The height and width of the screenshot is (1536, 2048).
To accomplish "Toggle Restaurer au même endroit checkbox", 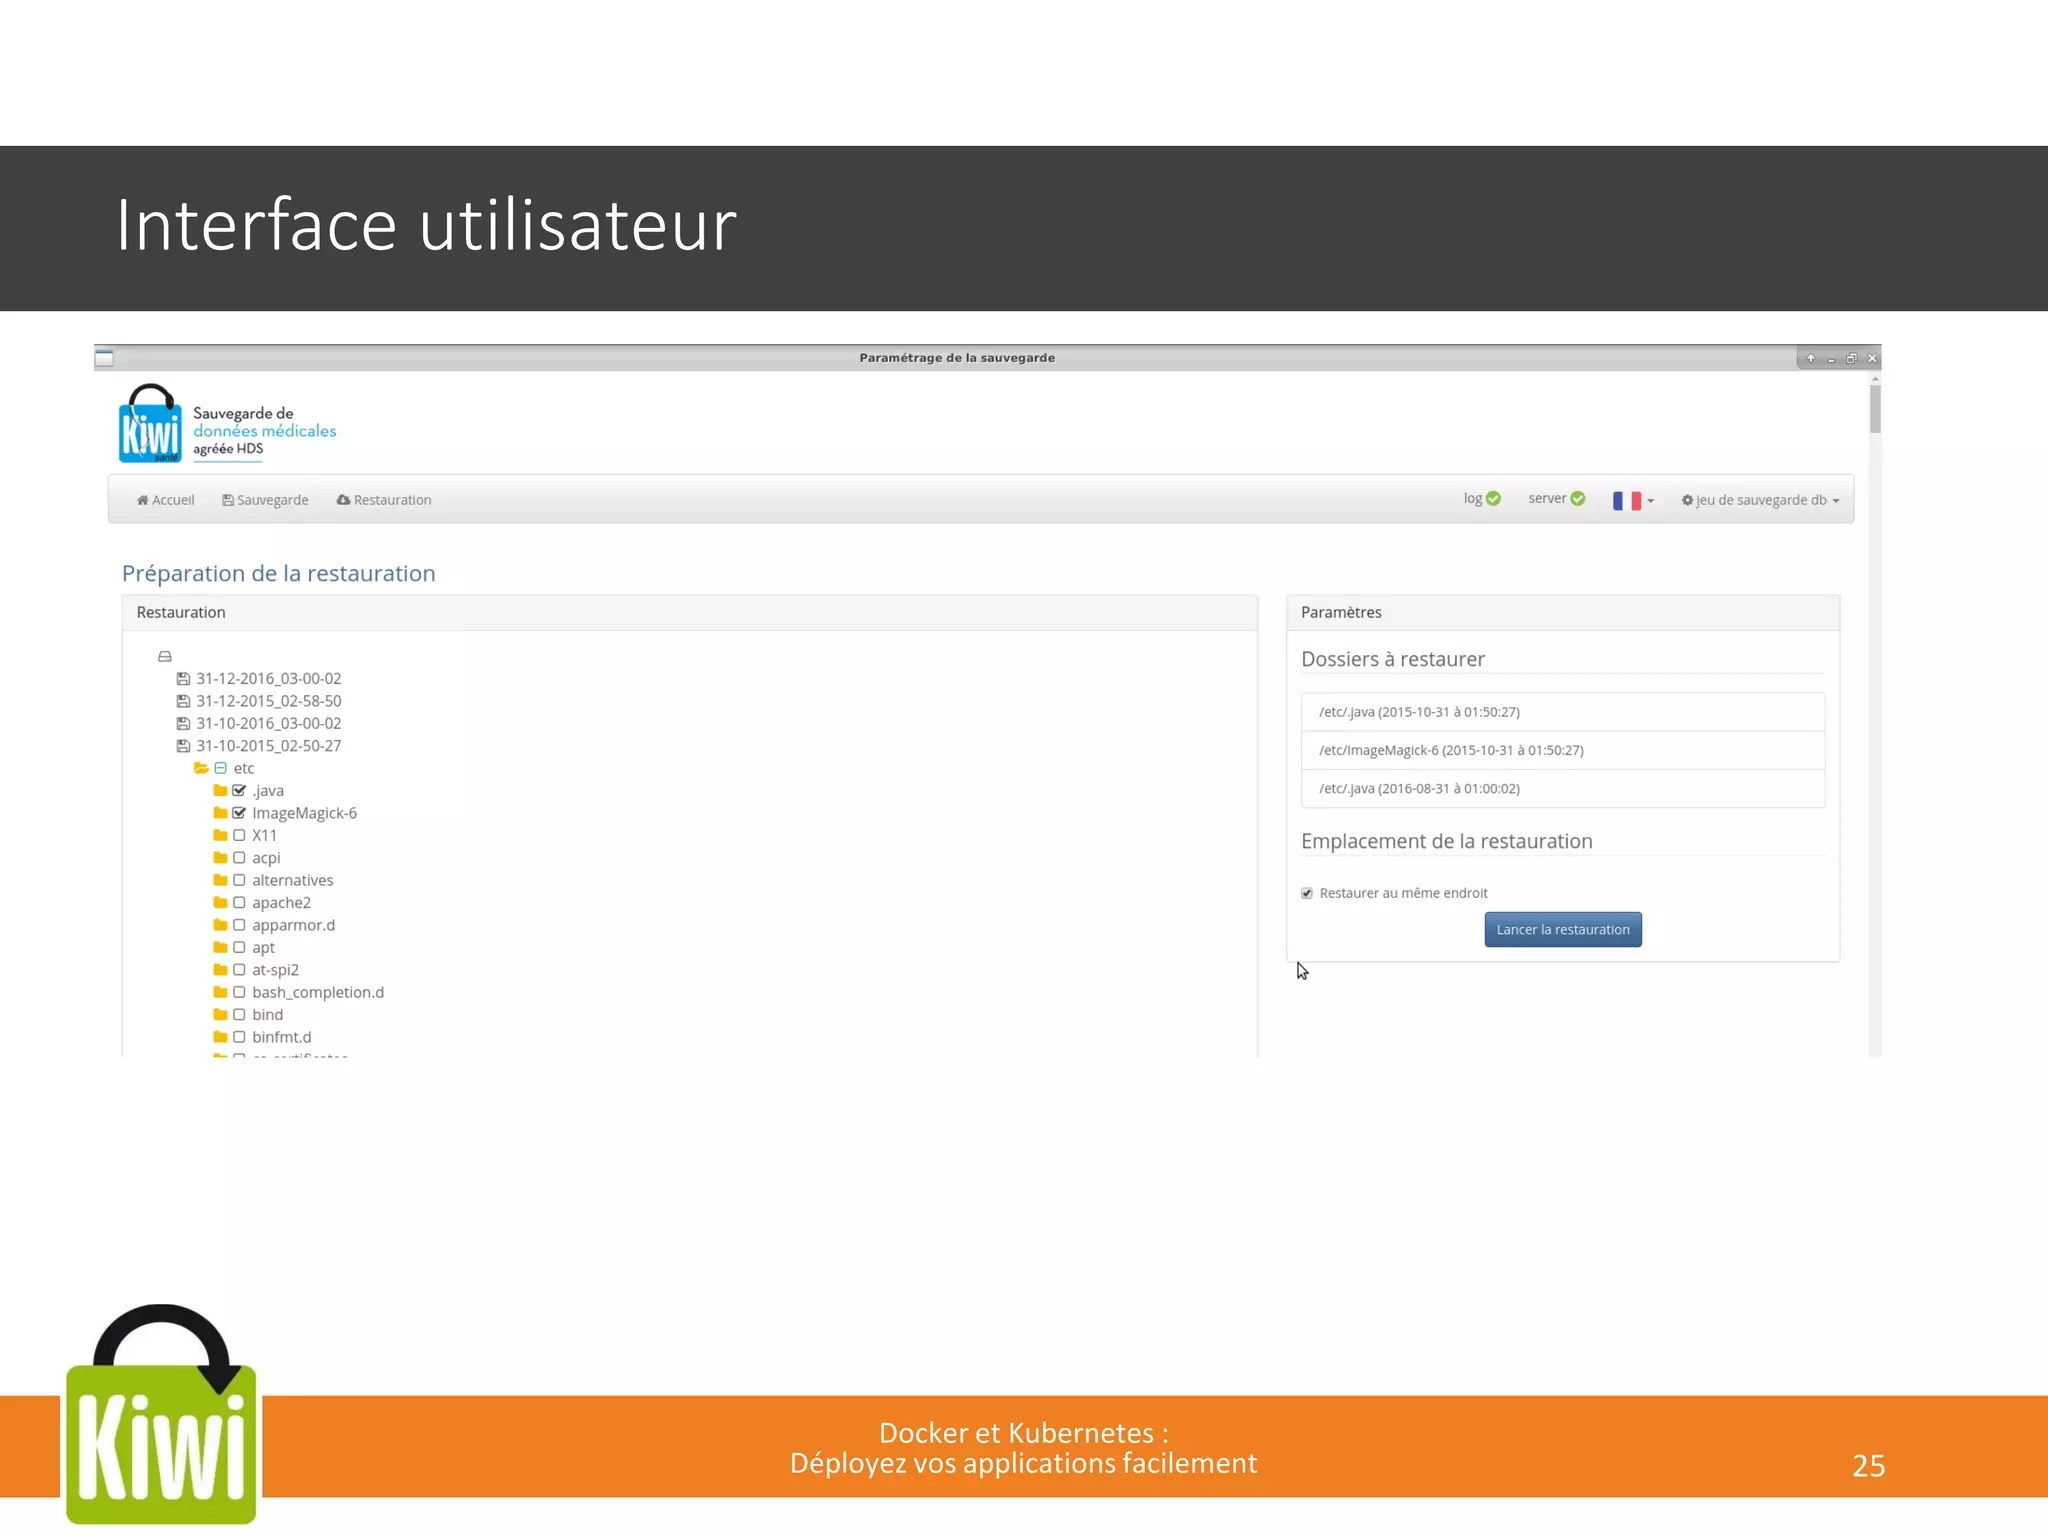I will pyautogui.click(x=1307, y=893).
